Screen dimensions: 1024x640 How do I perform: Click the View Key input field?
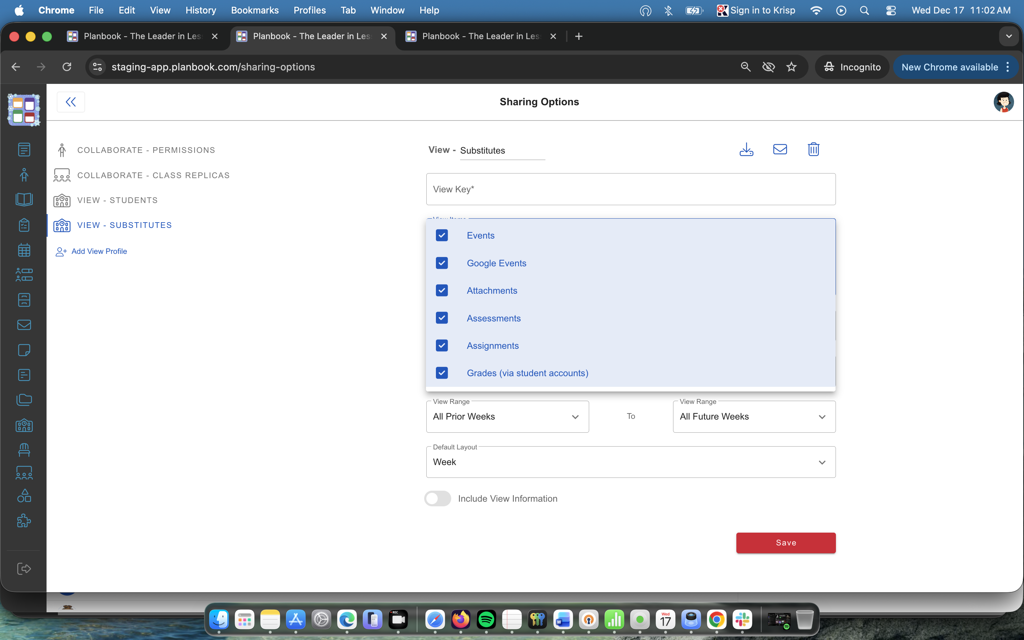click(630, 189)
